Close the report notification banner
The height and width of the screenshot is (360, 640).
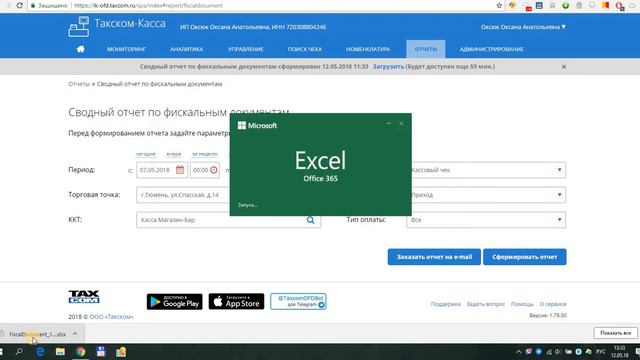564,67
